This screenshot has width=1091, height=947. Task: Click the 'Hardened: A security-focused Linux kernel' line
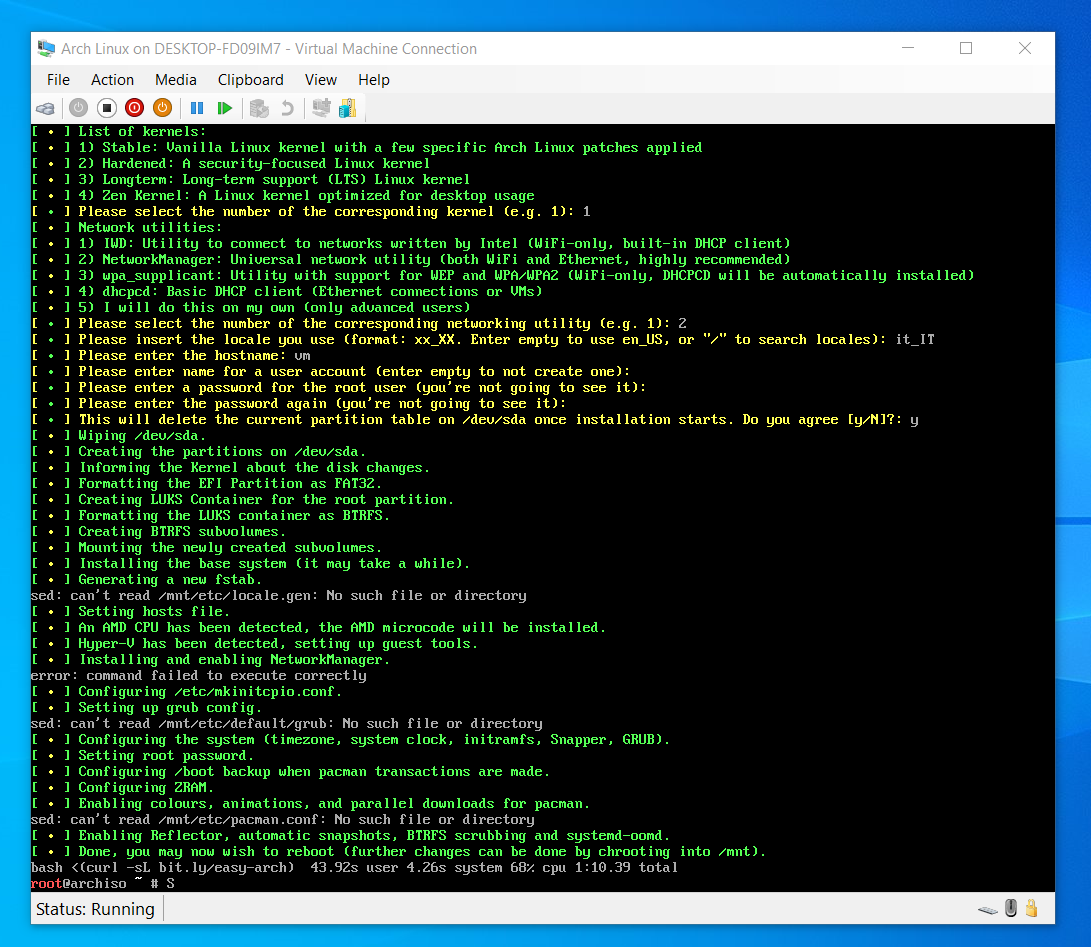click(230, 164)
